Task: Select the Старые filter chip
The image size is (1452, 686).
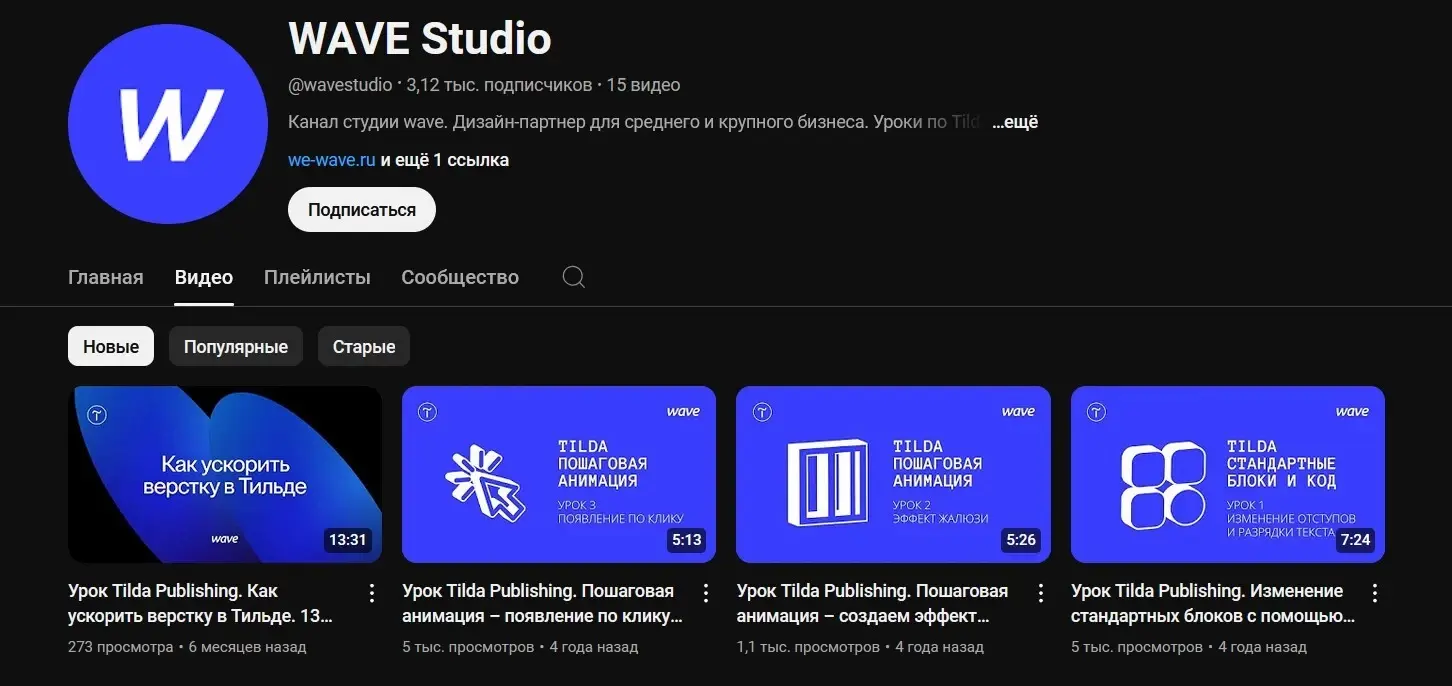Action: (363, 346)
